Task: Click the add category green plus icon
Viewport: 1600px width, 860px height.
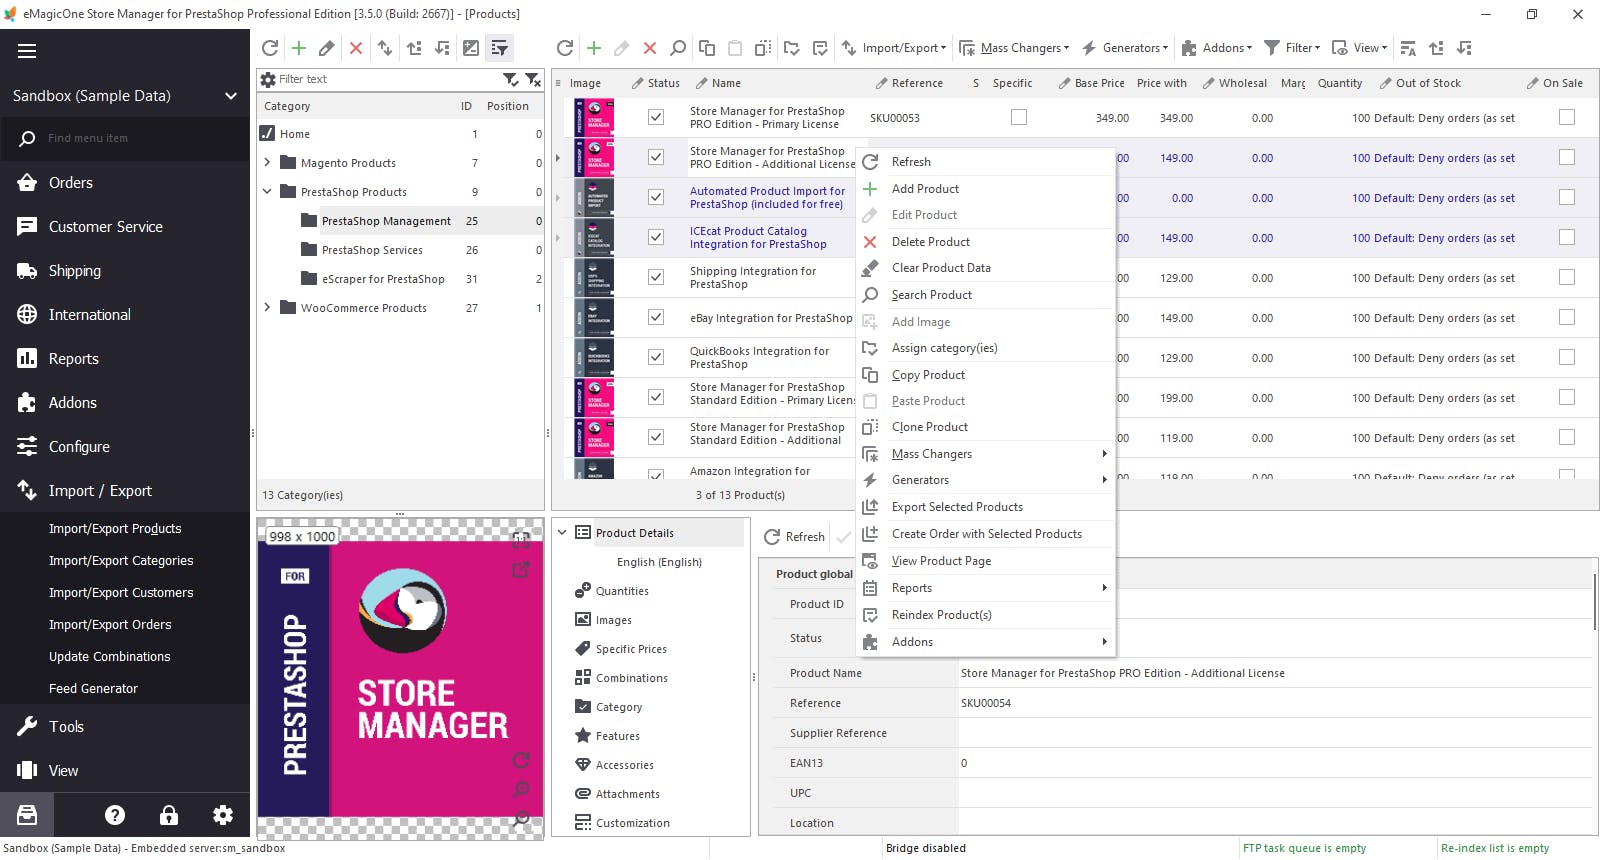Action: coord(298,48)
